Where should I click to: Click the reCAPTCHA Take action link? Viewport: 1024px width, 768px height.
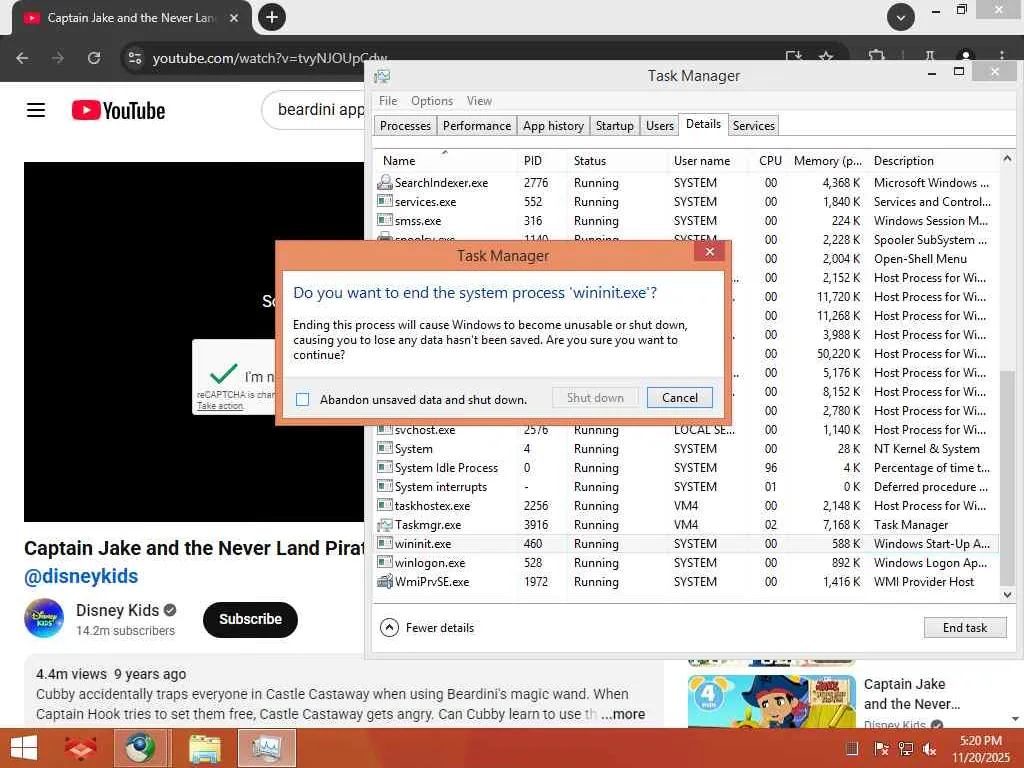click(220, 406)
